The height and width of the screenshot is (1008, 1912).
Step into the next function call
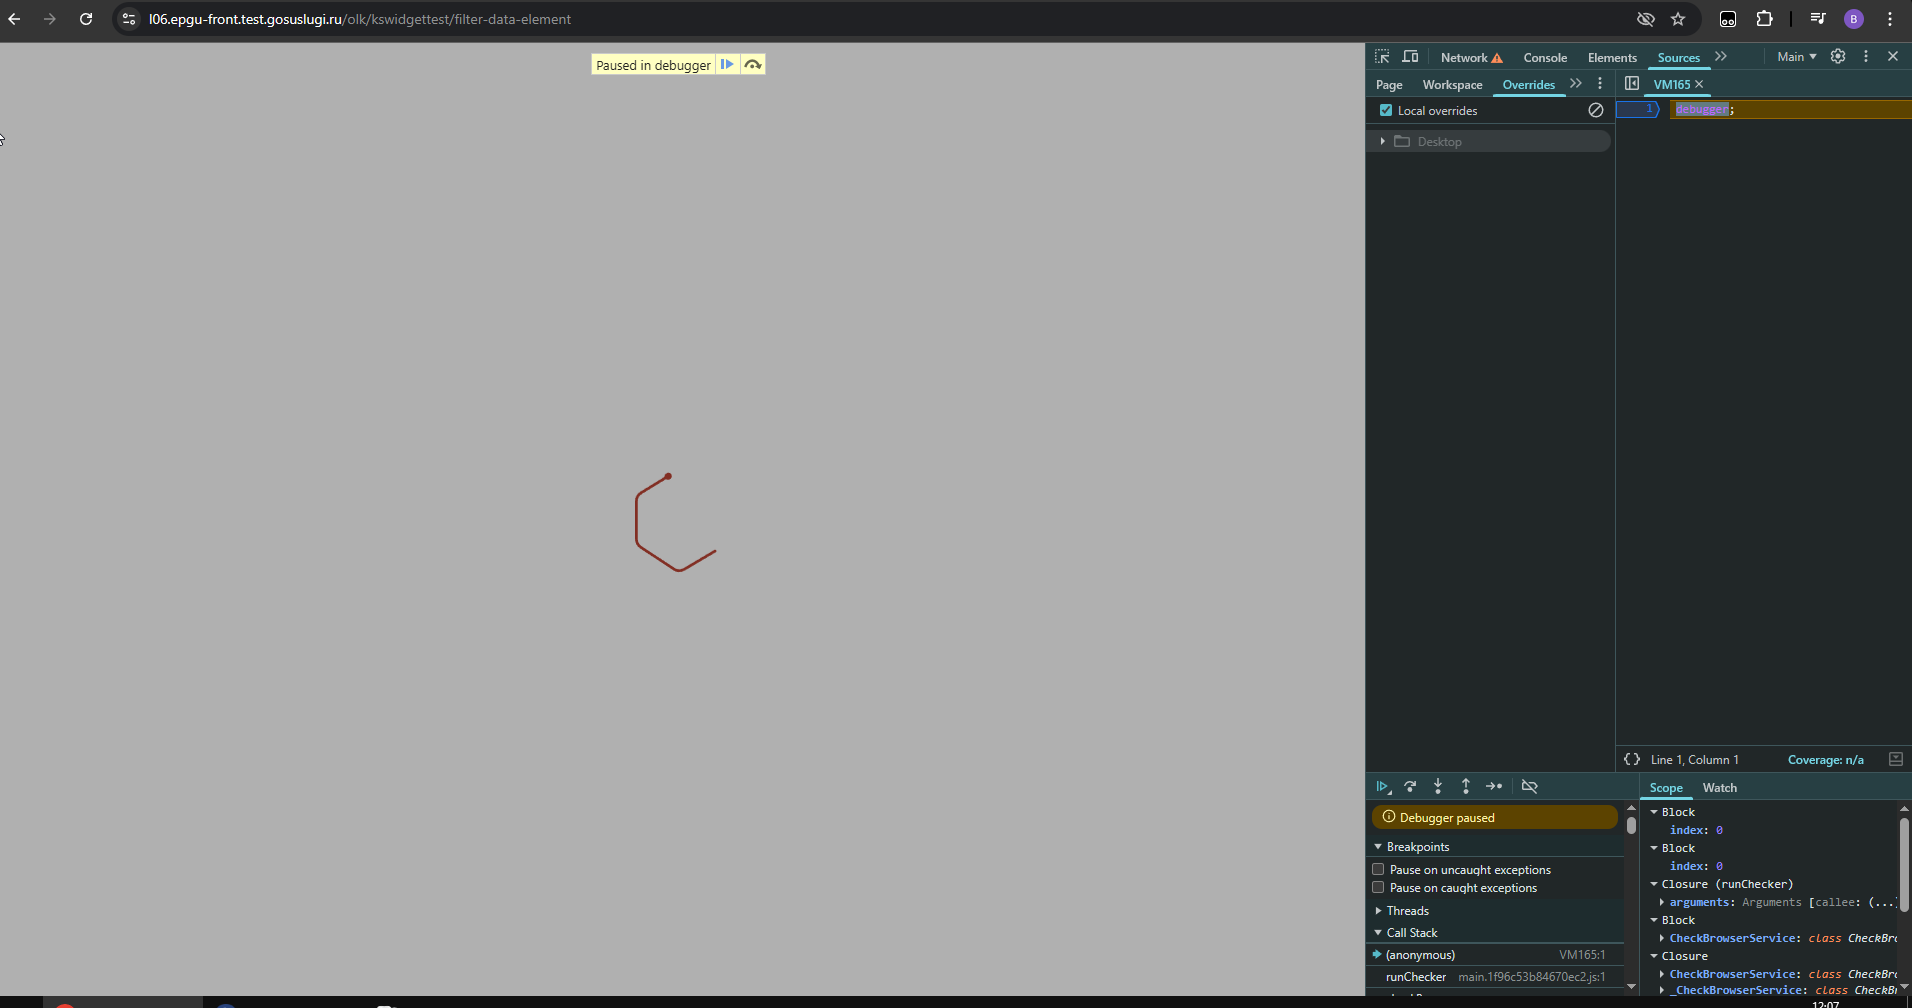tap(1438, 787)
